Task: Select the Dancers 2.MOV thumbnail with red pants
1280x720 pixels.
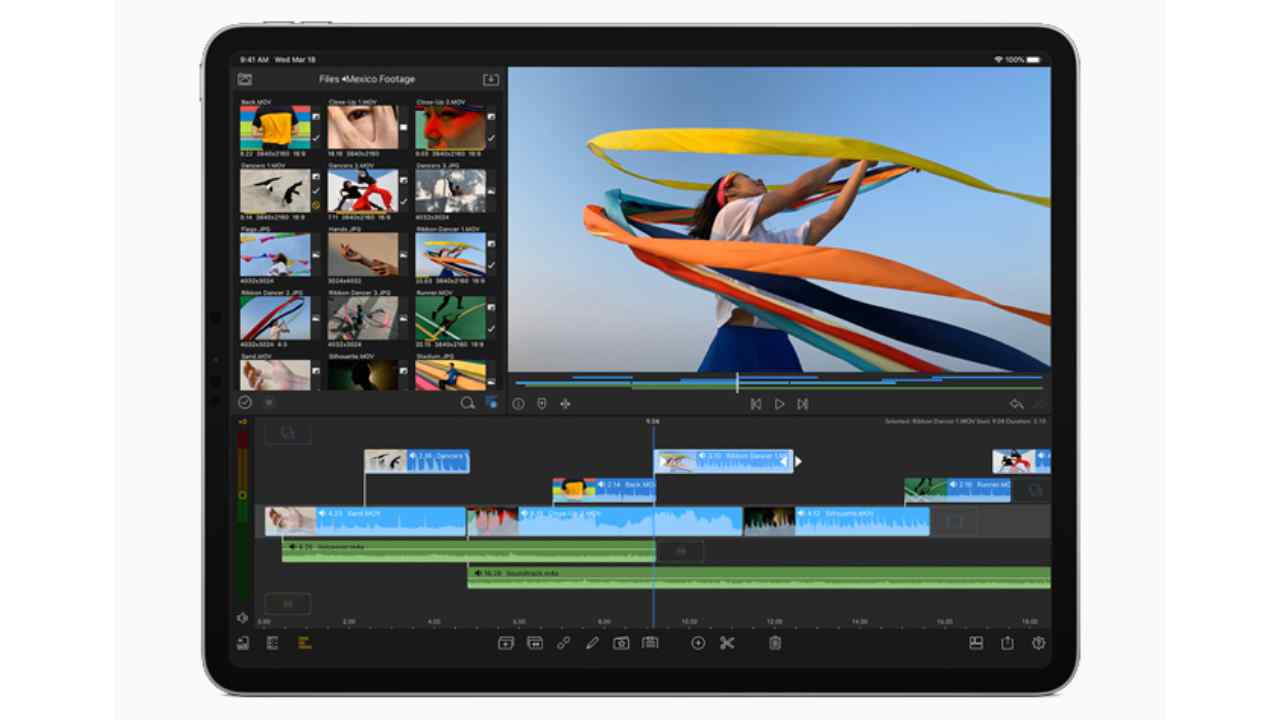Action: [363, 191]
